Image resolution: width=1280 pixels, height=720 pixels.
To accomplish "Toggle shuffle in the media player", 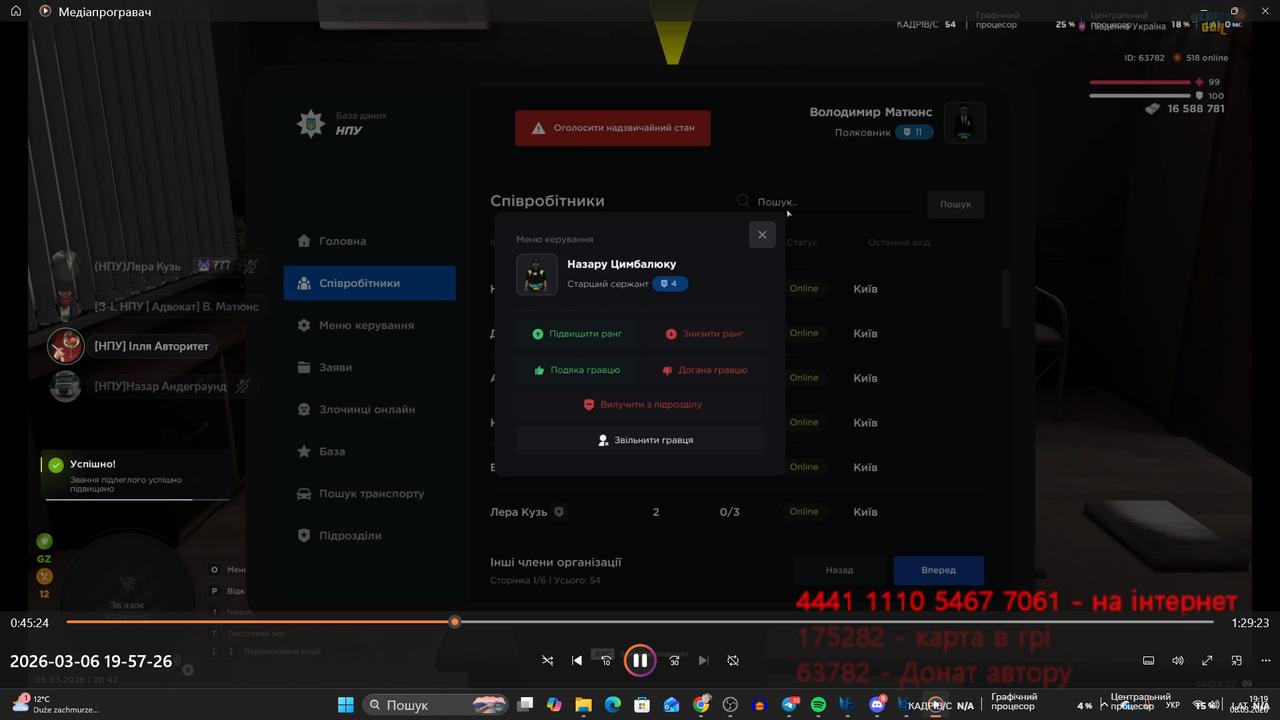I will click(x=547, y=661).
